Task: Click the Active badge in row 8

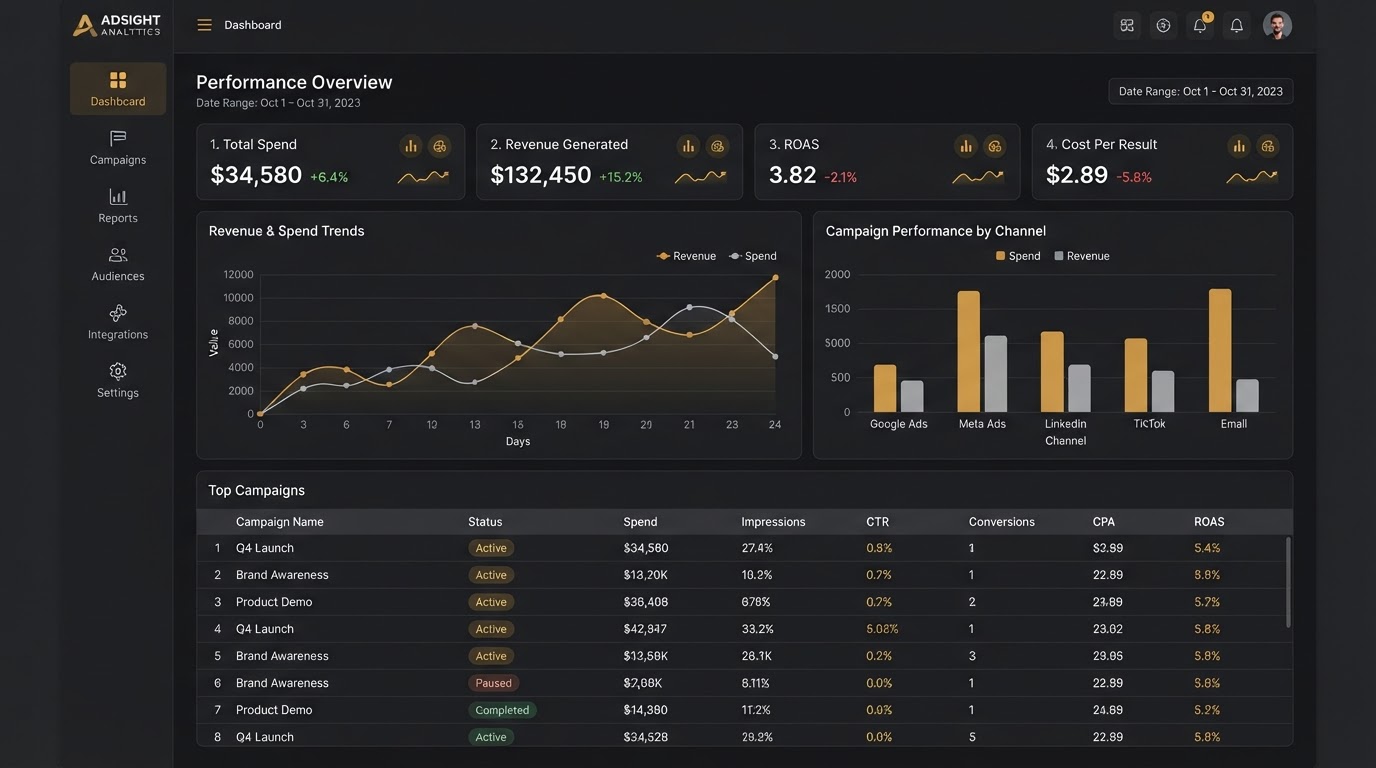Action: [491, 737]
